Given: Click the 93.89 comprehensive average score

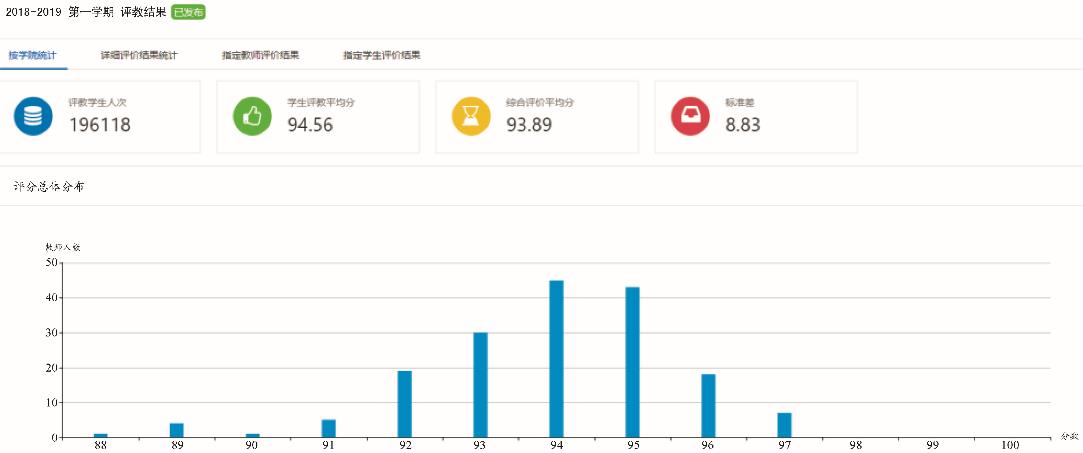Looking at the screenshot, I should [530, 125].
